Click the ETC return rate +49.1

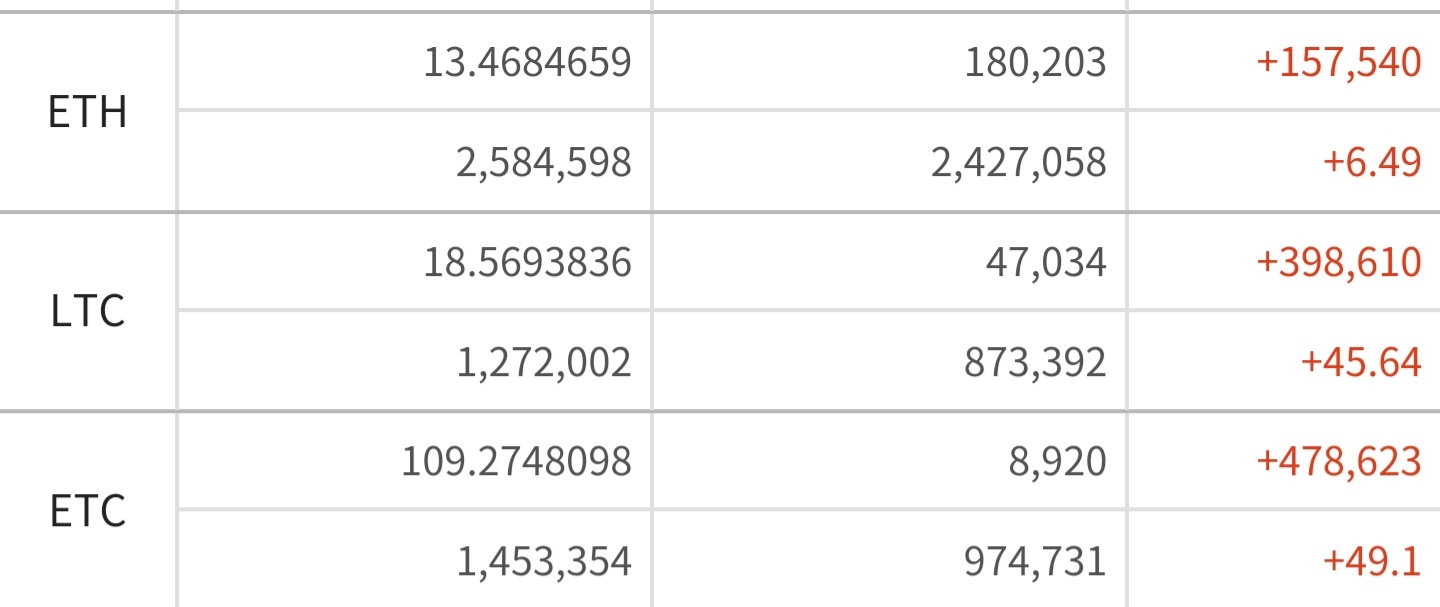(x=1372, y=562)
